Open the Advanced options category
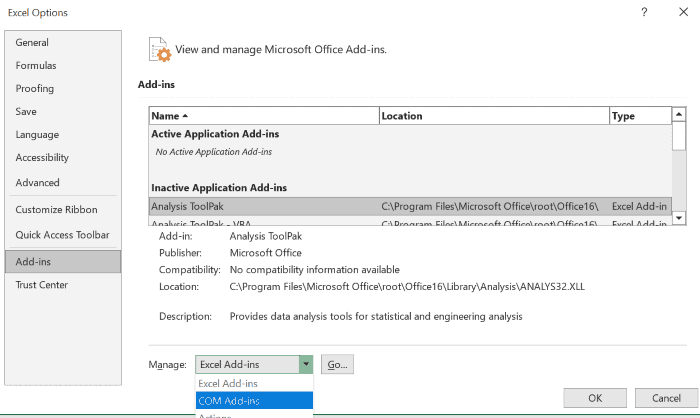The image size is (700, 418). click(x=63, y=183)
